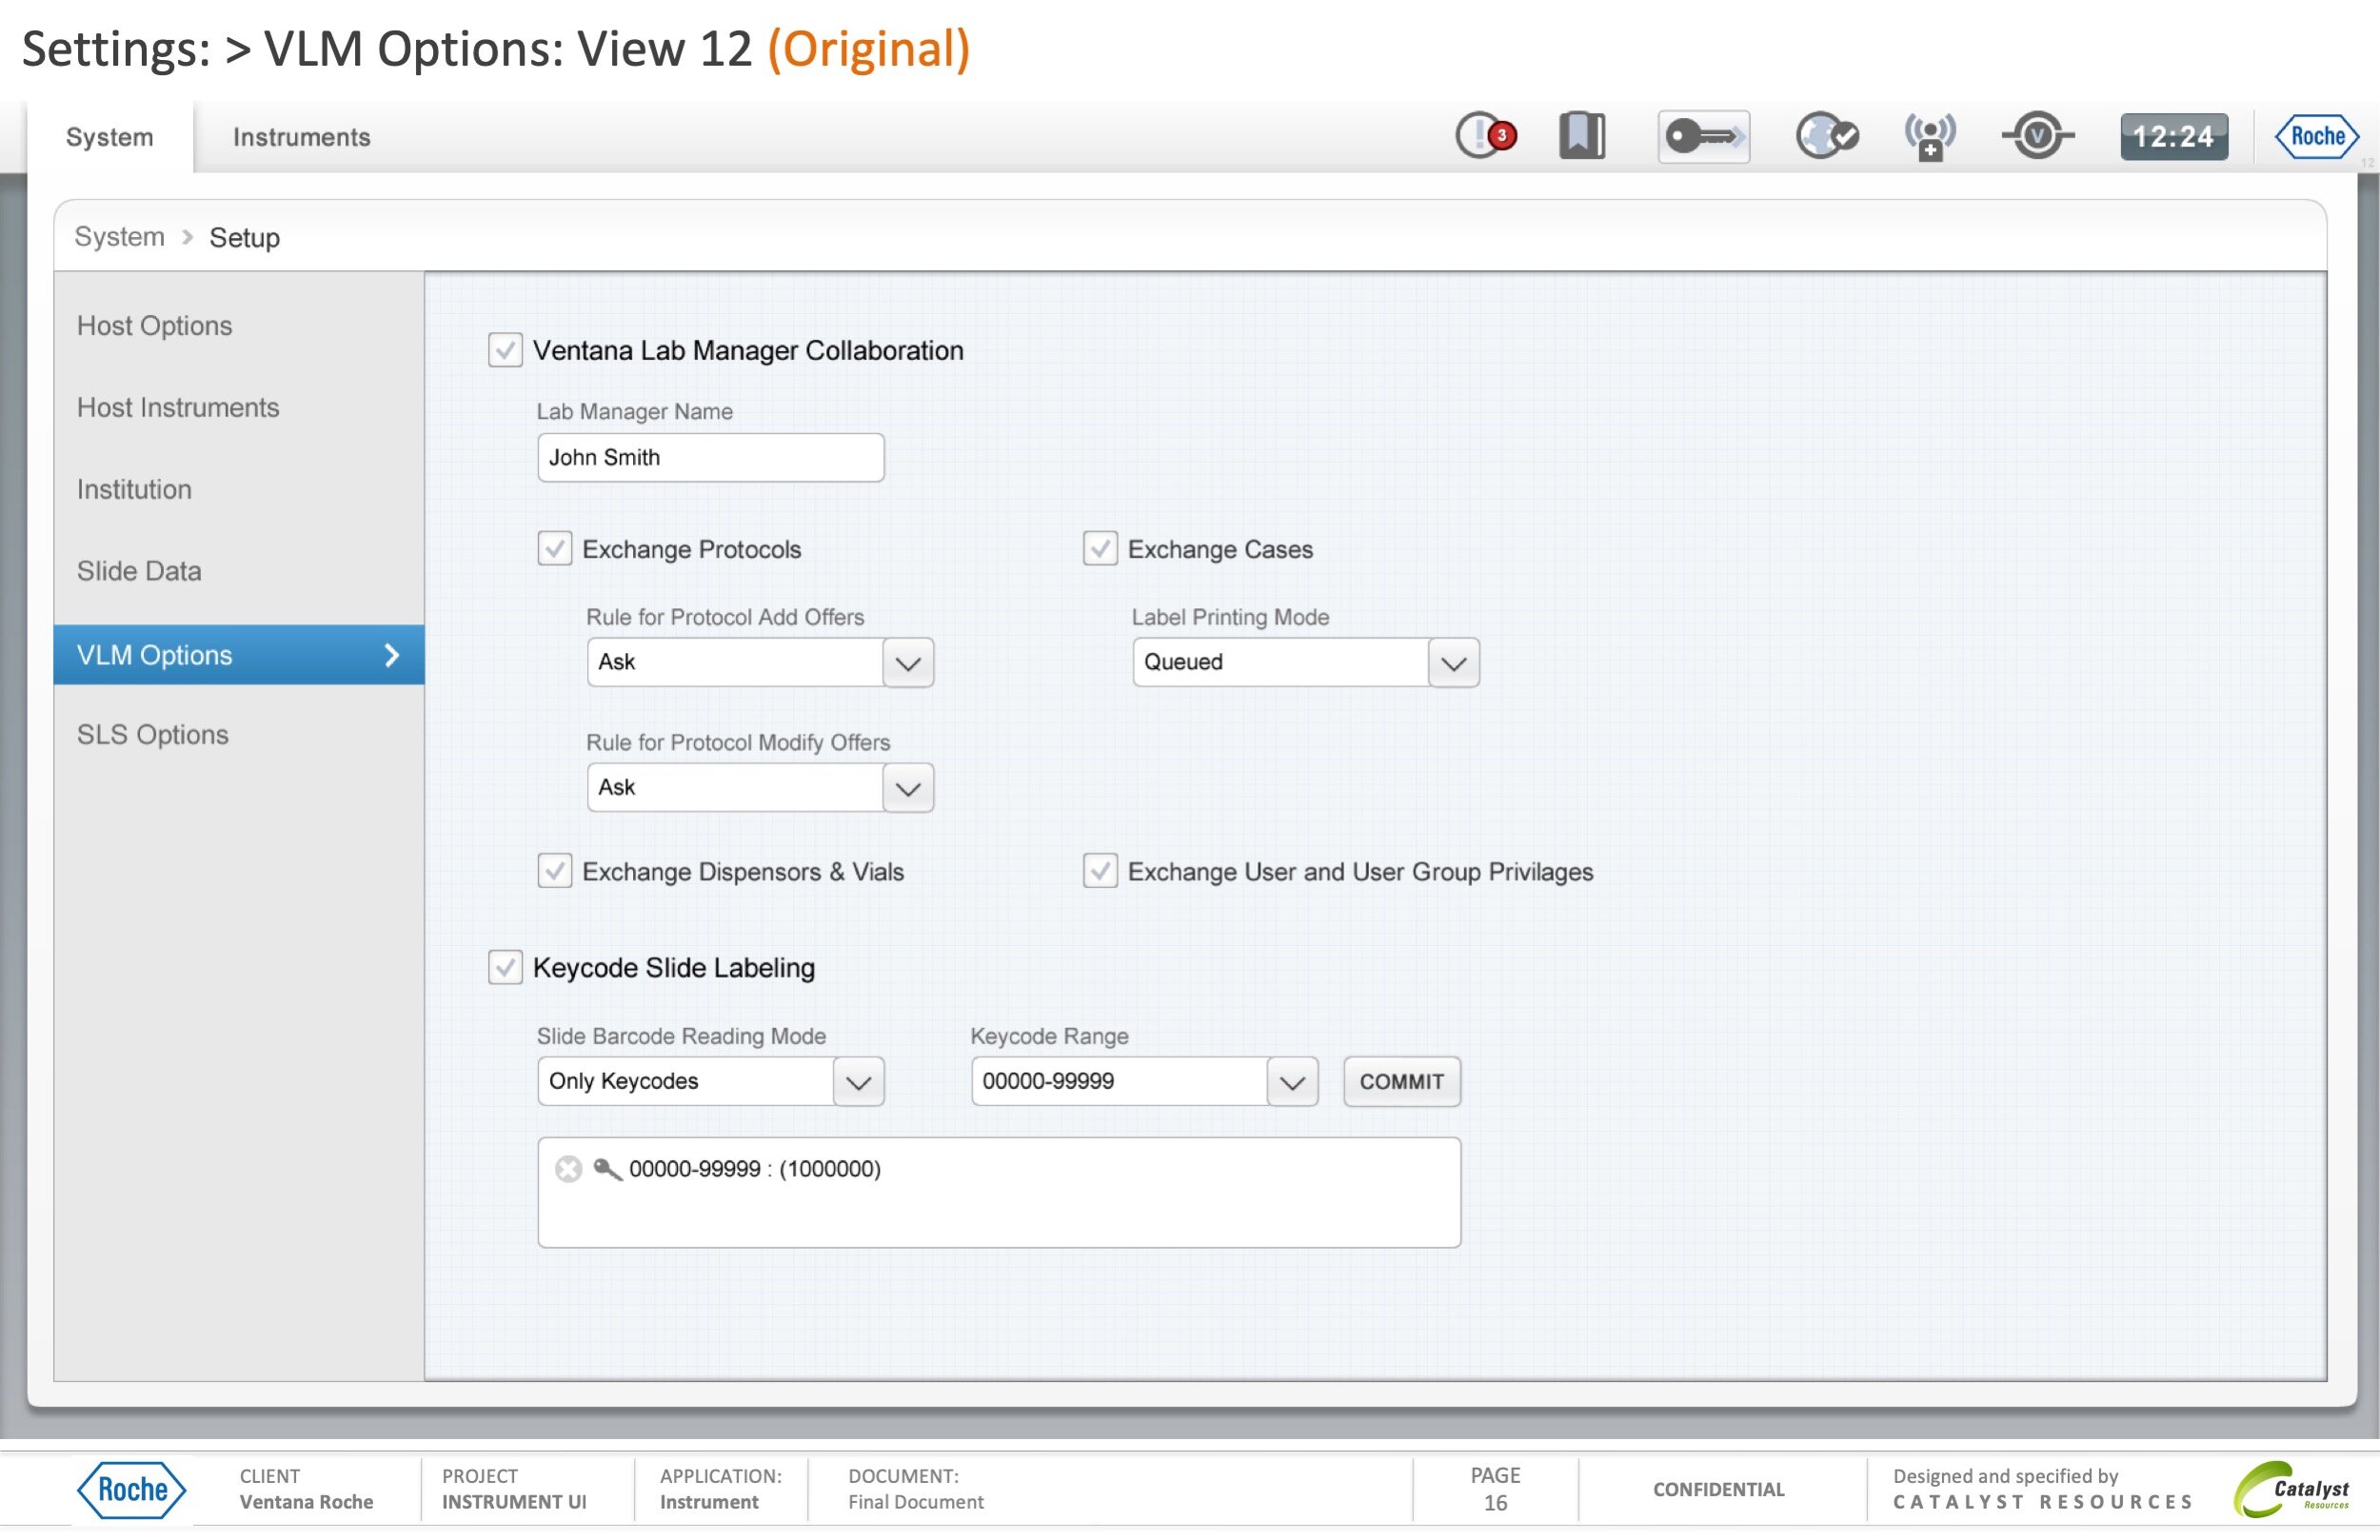Viewport: 2380px width, 1540px height.
Task: Remove keycode range 00000-99999 with X icon
Action: [569, 1168]
